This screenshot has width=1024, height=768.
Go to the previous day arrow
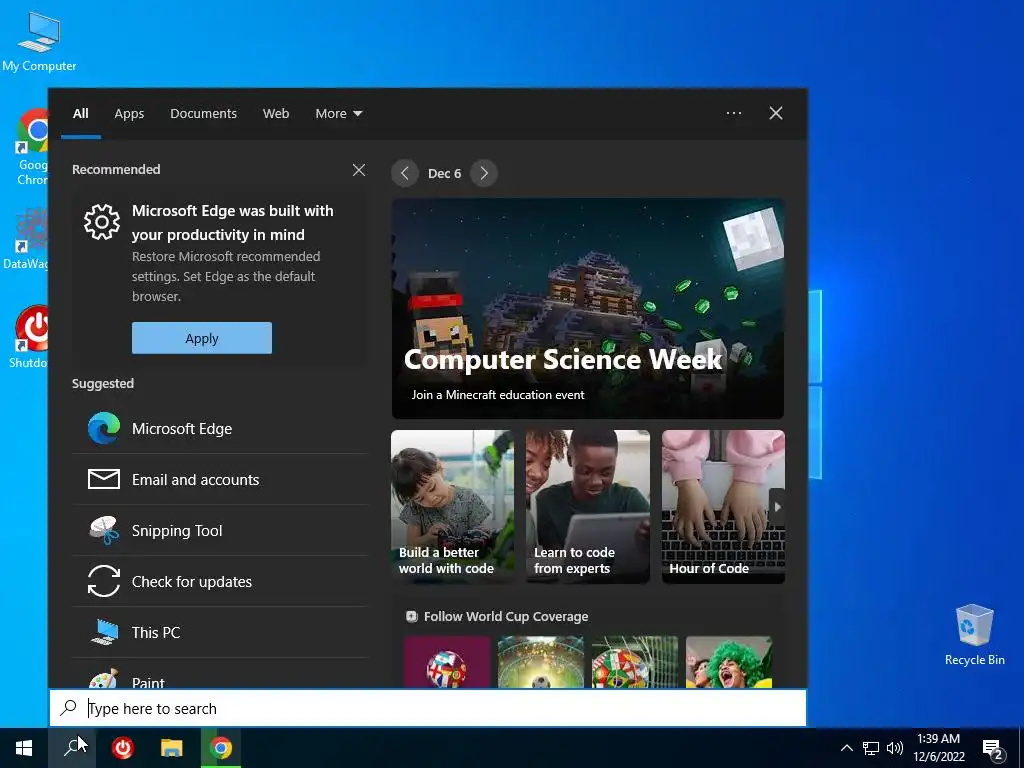pyautogui.click(x=405, y=173)
